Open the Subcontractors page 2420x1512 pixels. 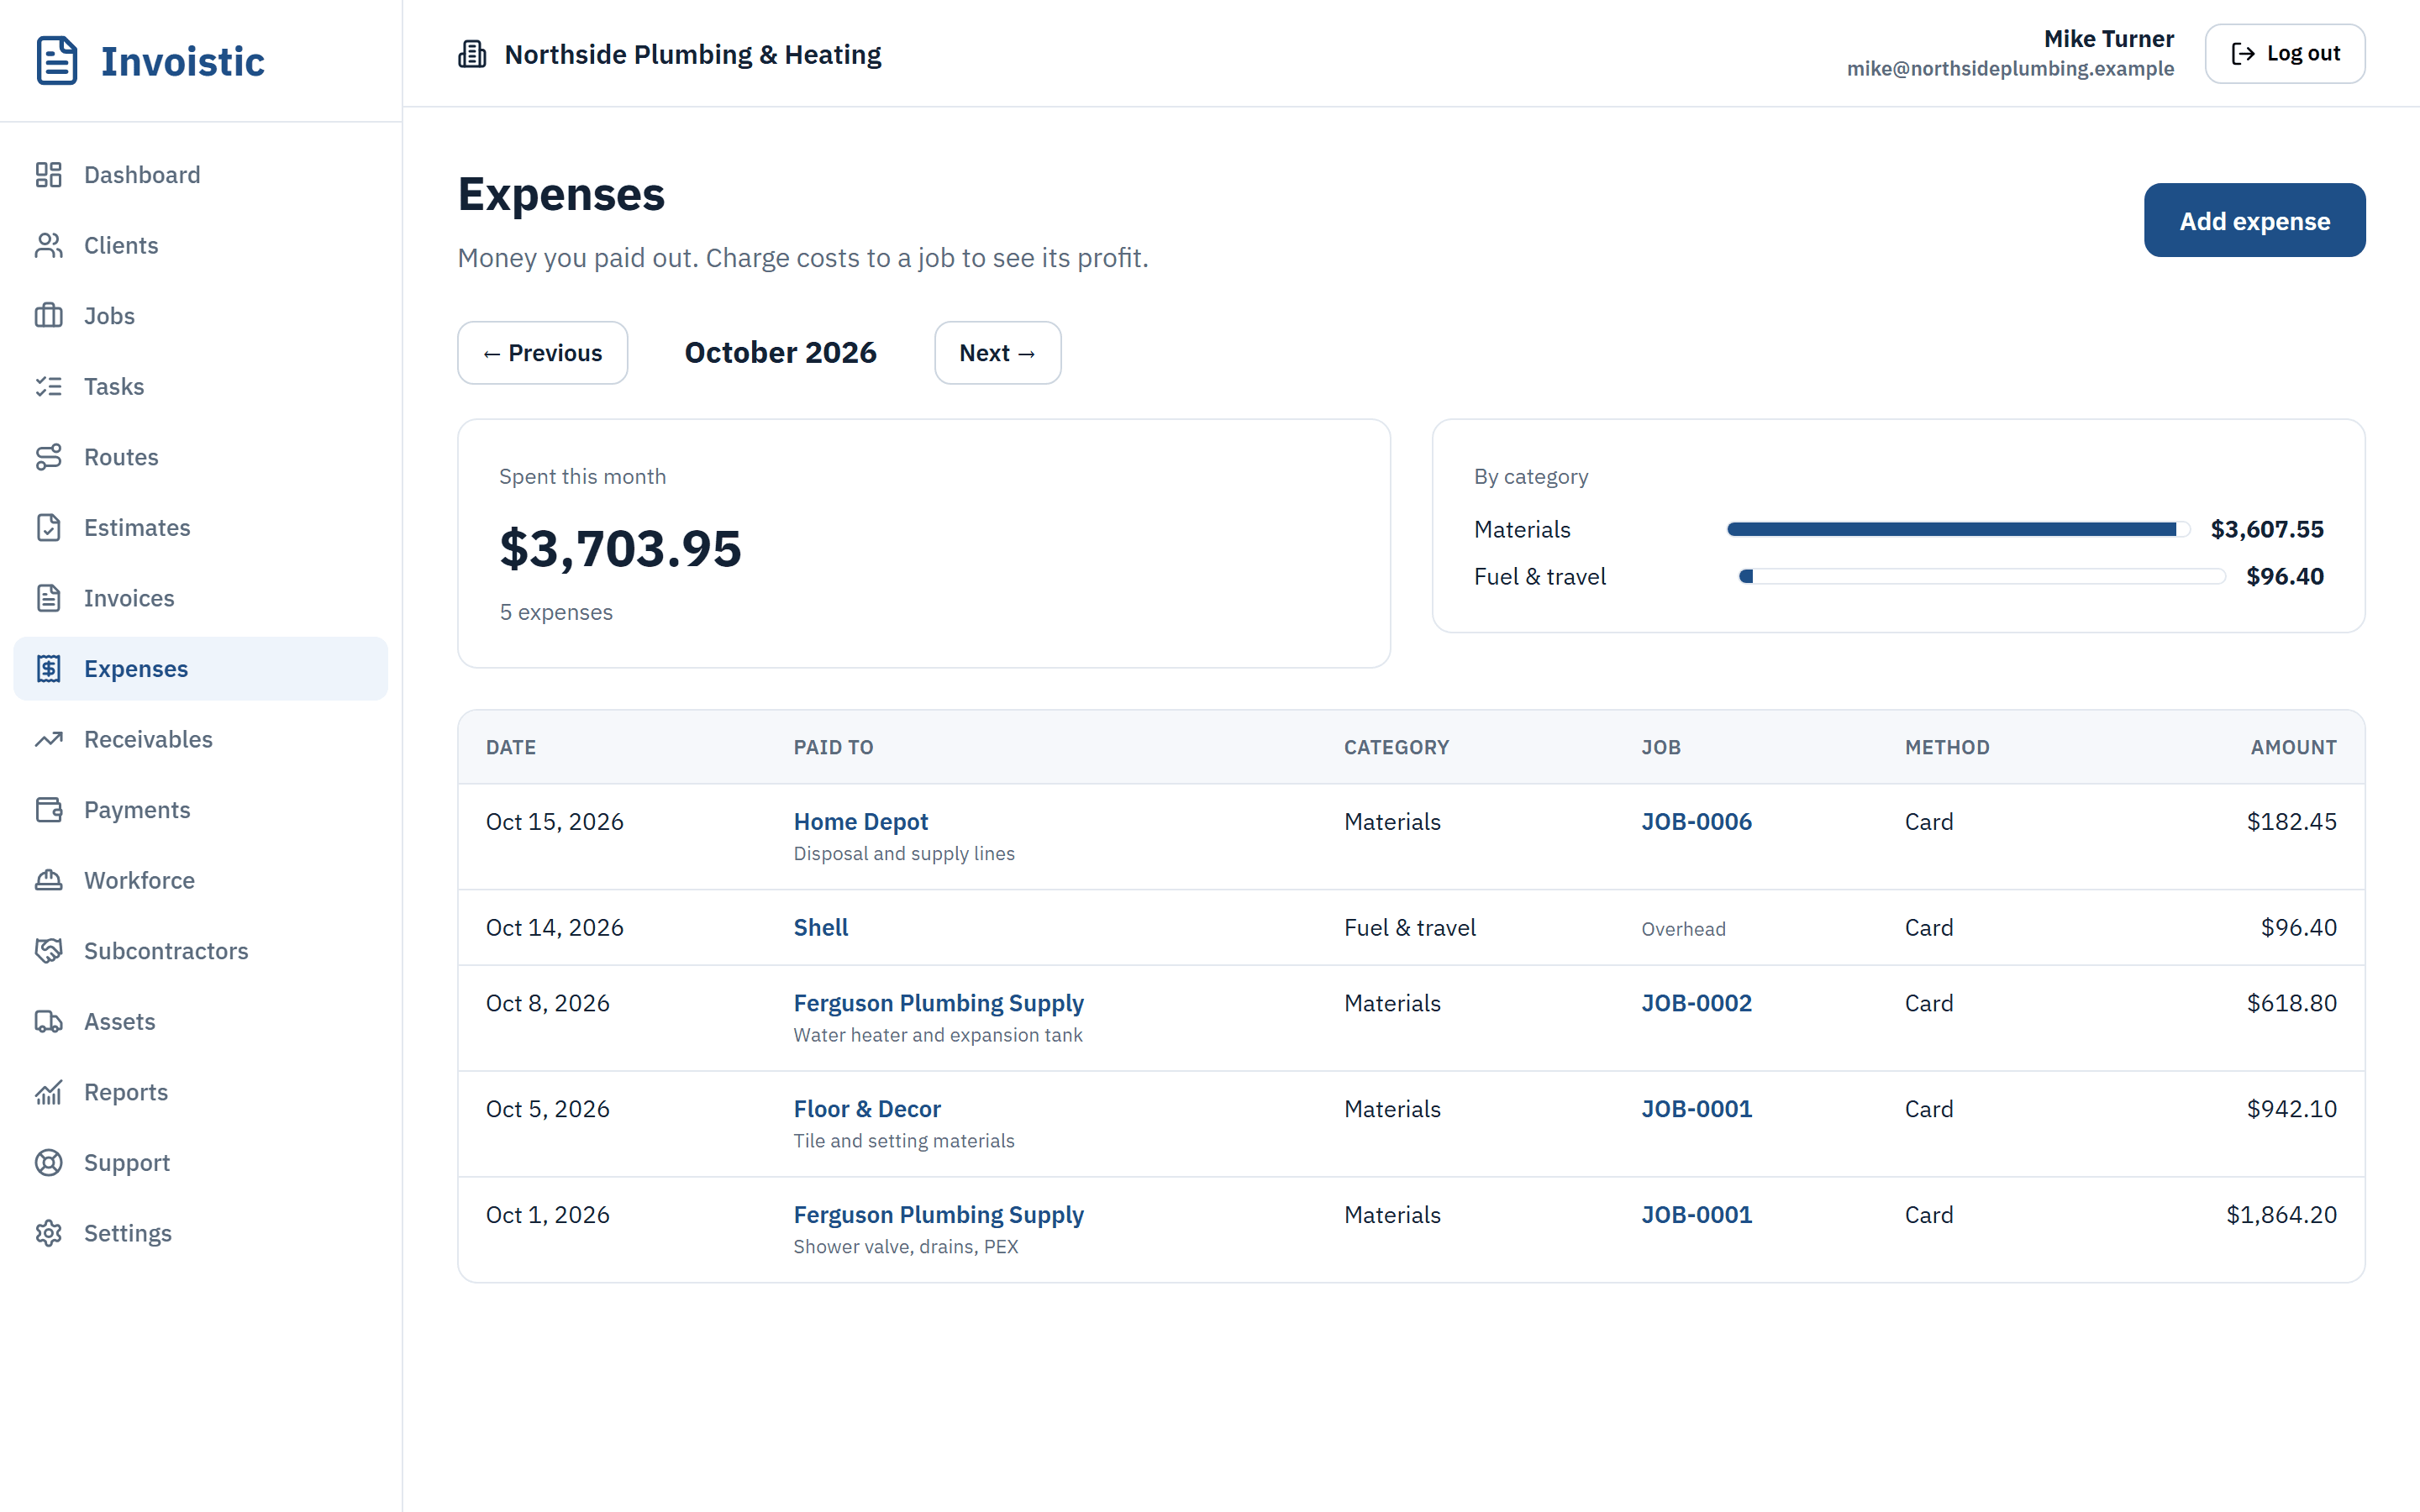(200, 950)
